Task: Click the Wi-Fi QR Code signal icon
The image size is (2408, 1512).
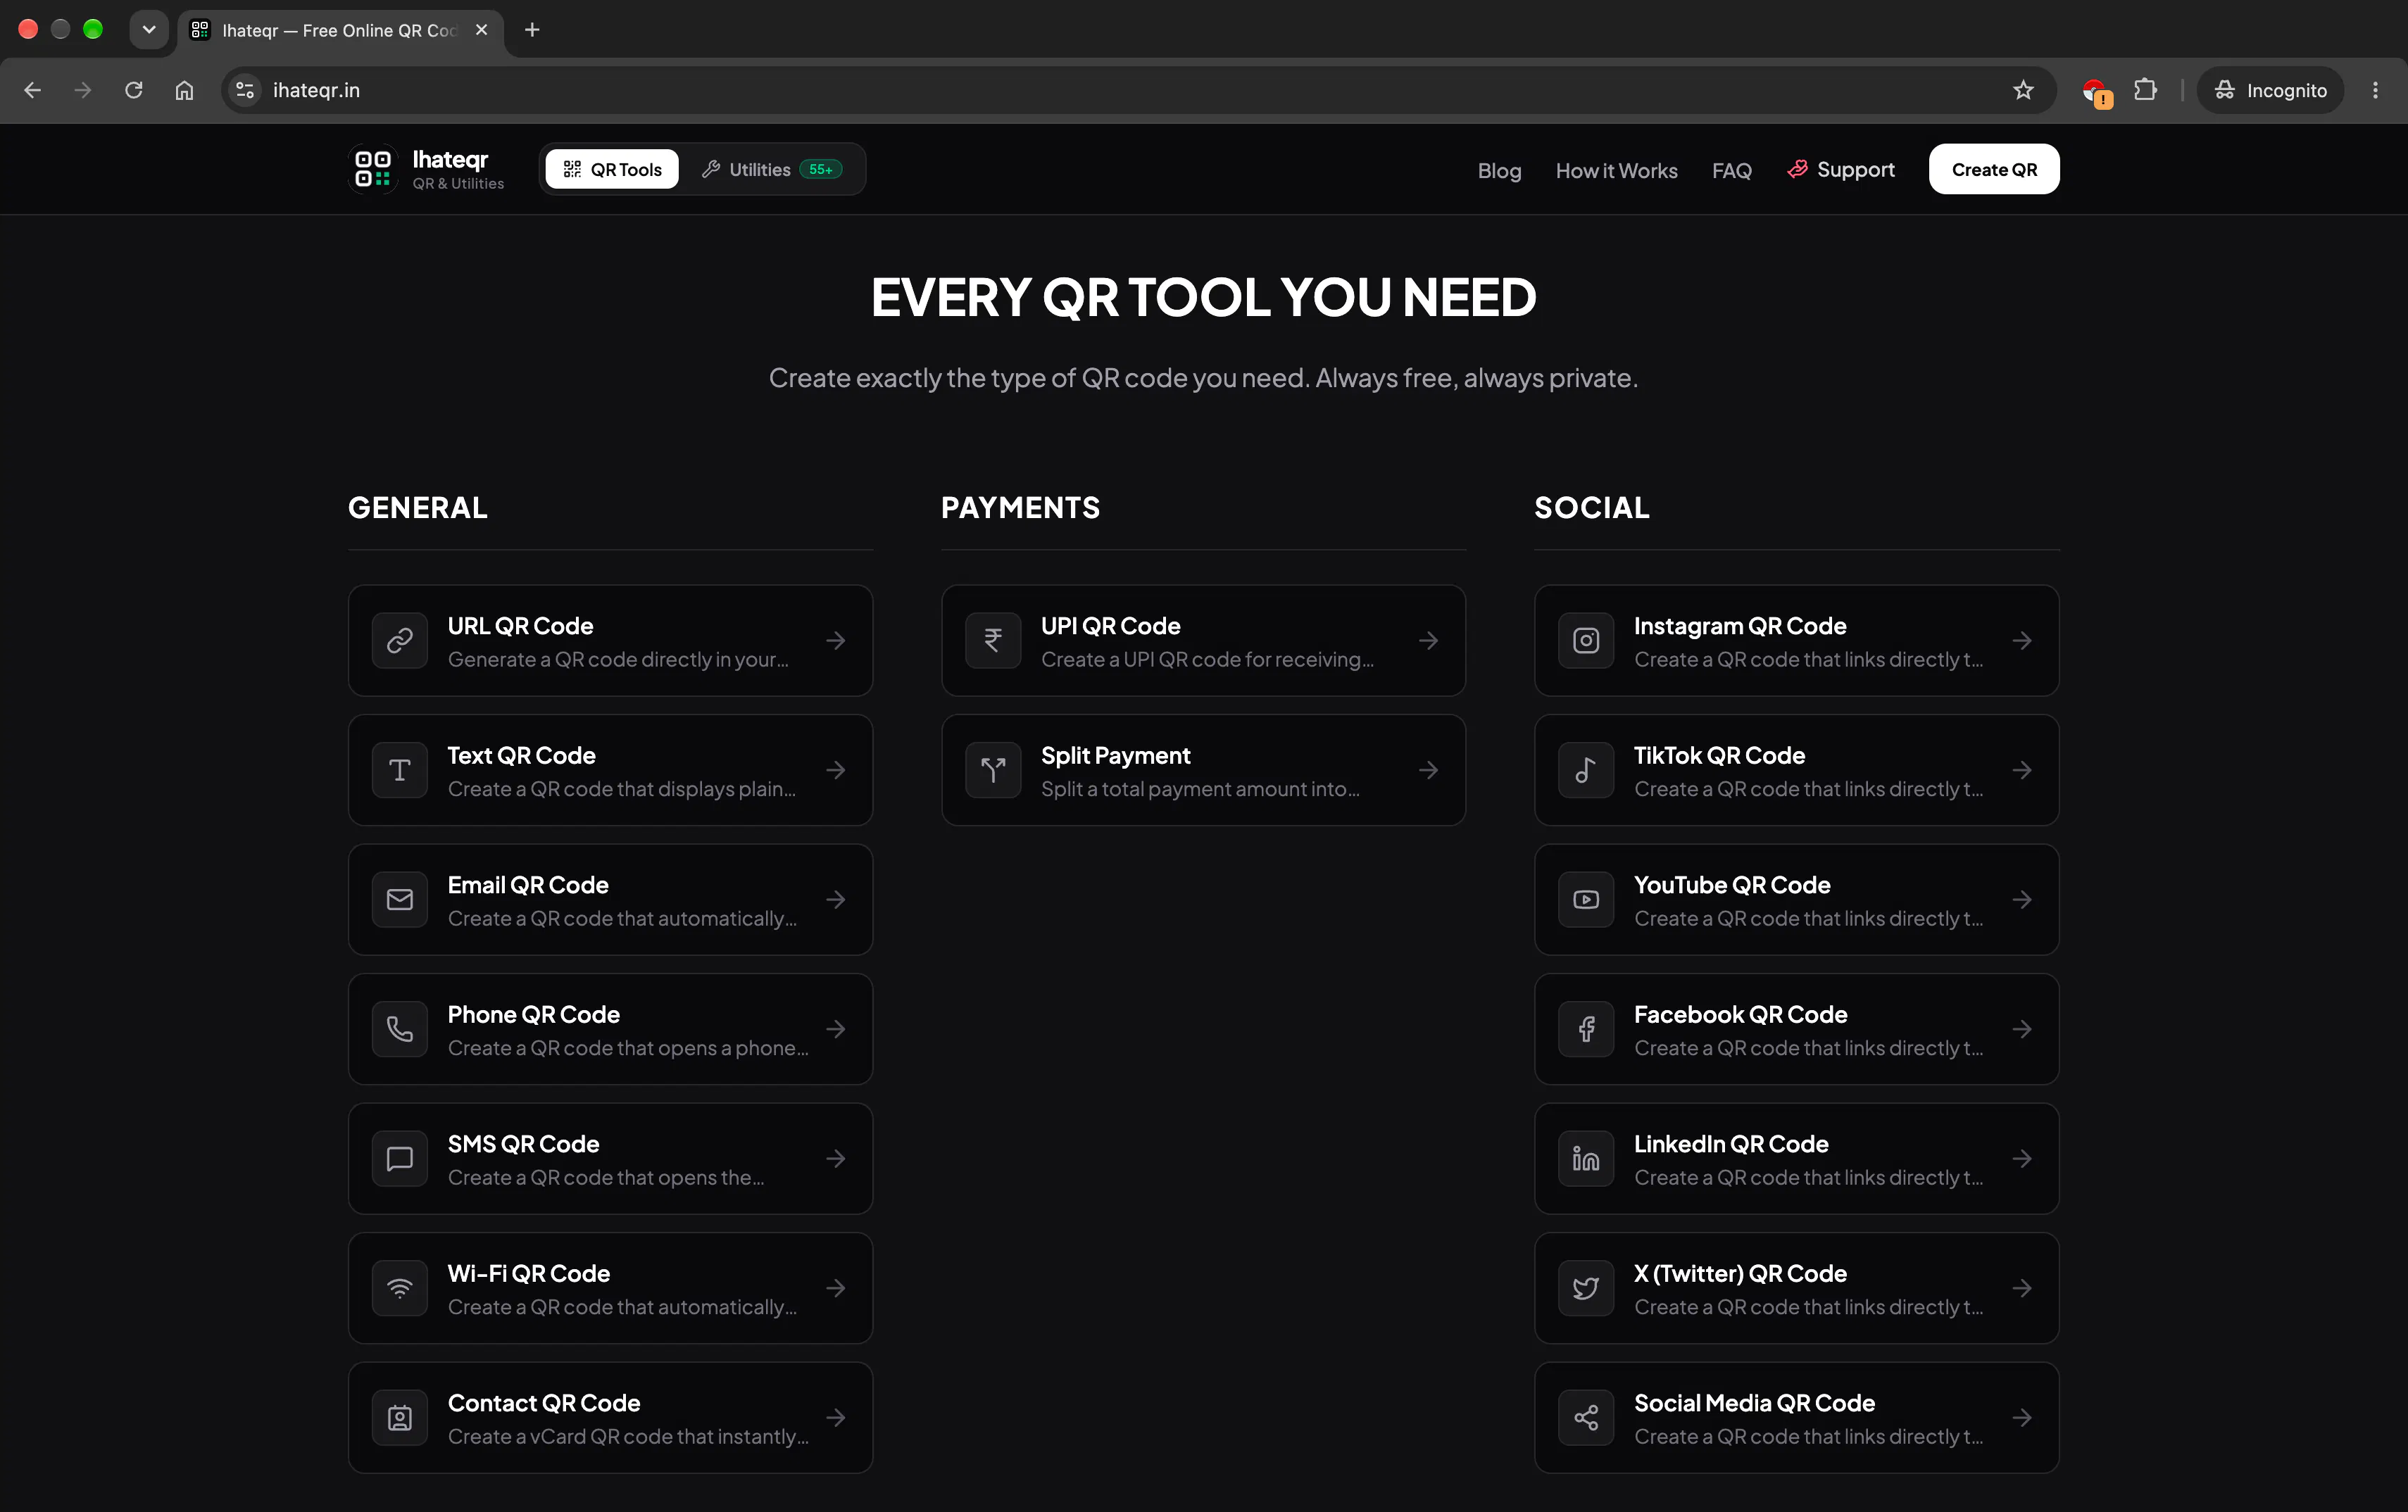Action: 400,1288
